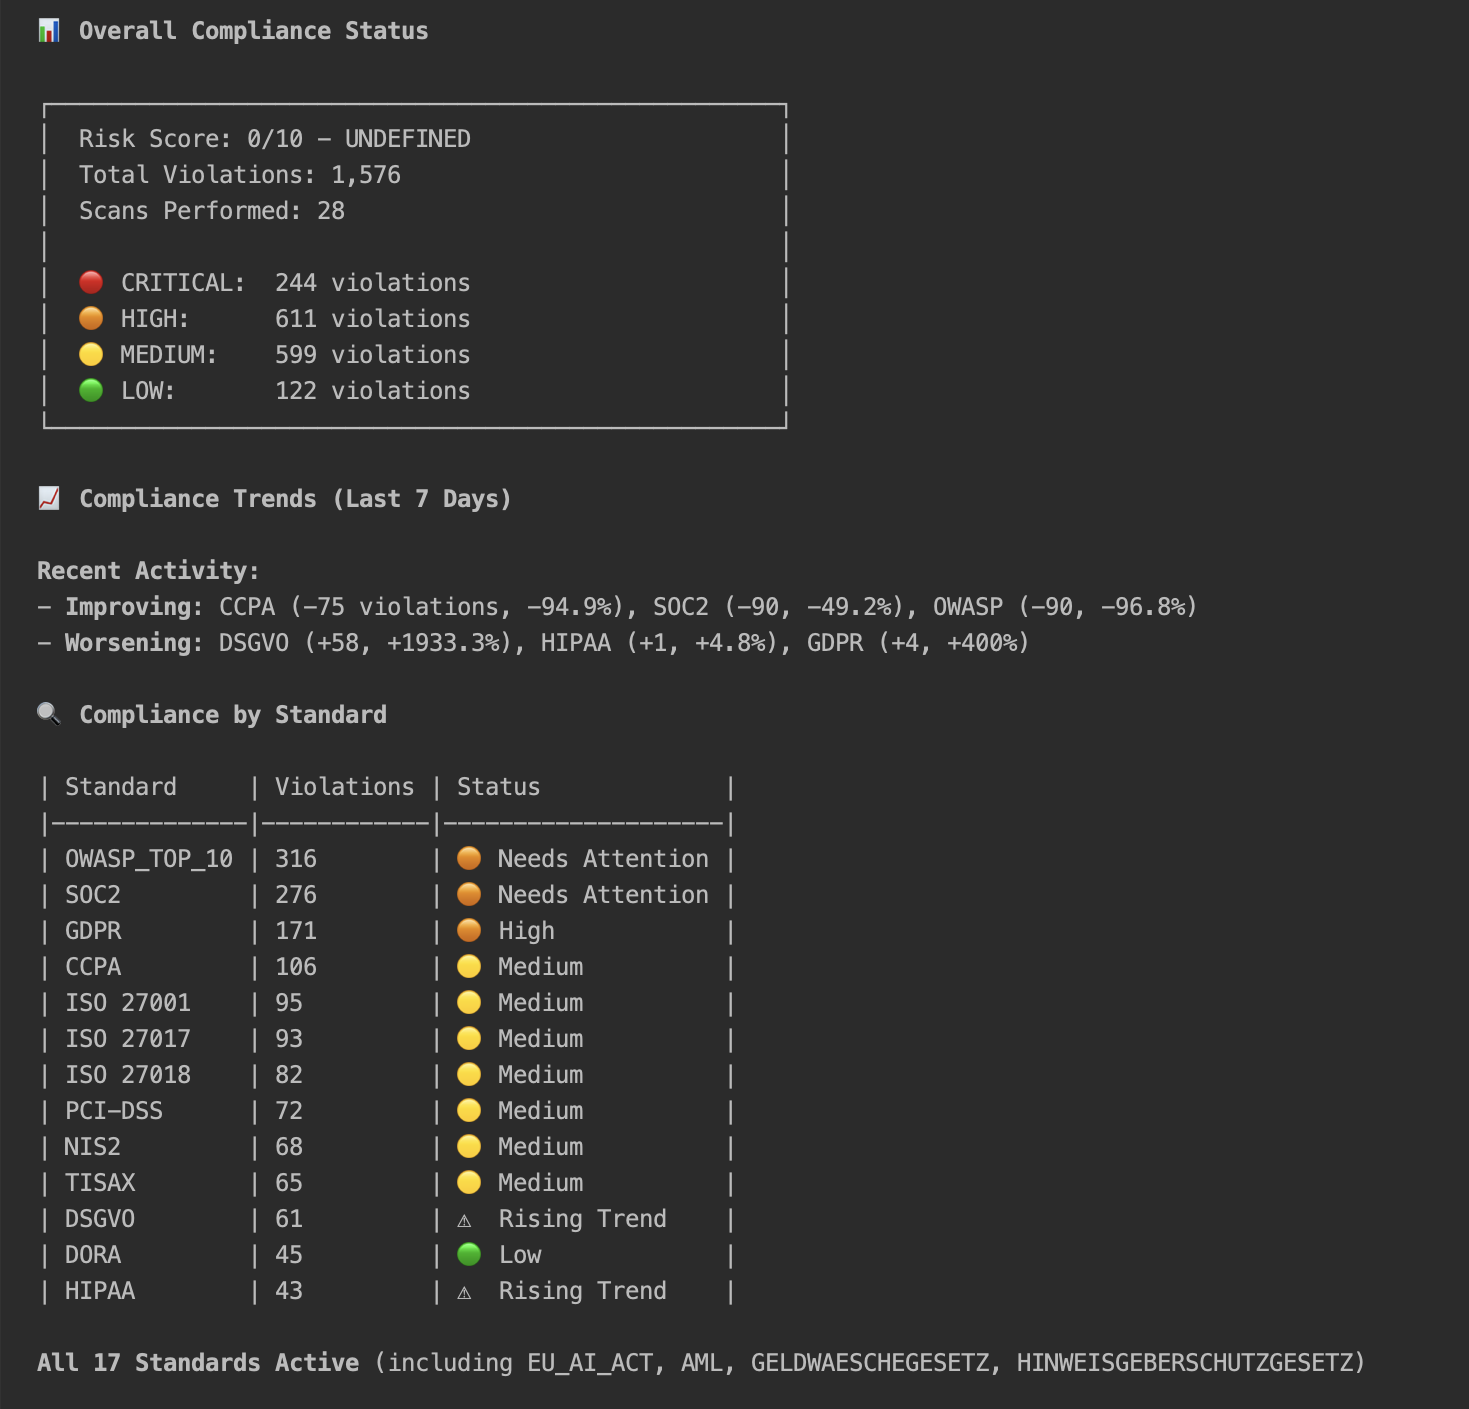Click 'Rising Trend' status in DSGVO row
1469x1409 pixels.
(583, 1219)
